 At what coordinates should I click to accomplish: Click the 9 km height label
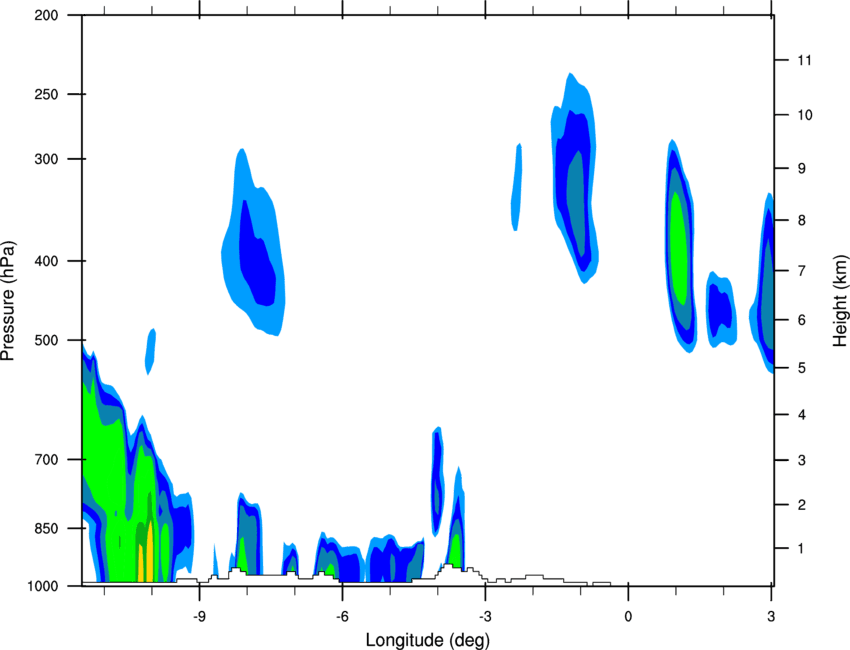coord(802,169)
